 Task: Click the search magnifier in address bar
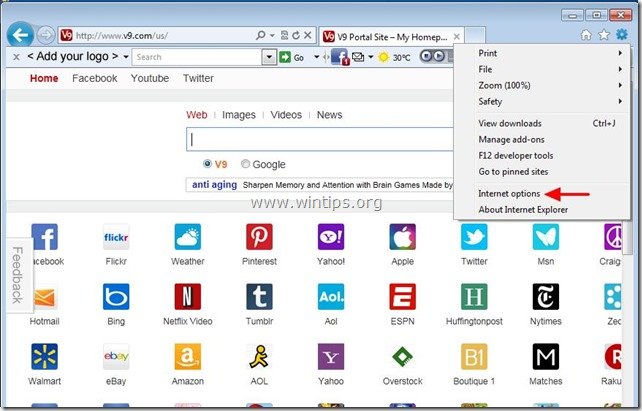pyautogui.click(x=260, y=36)
